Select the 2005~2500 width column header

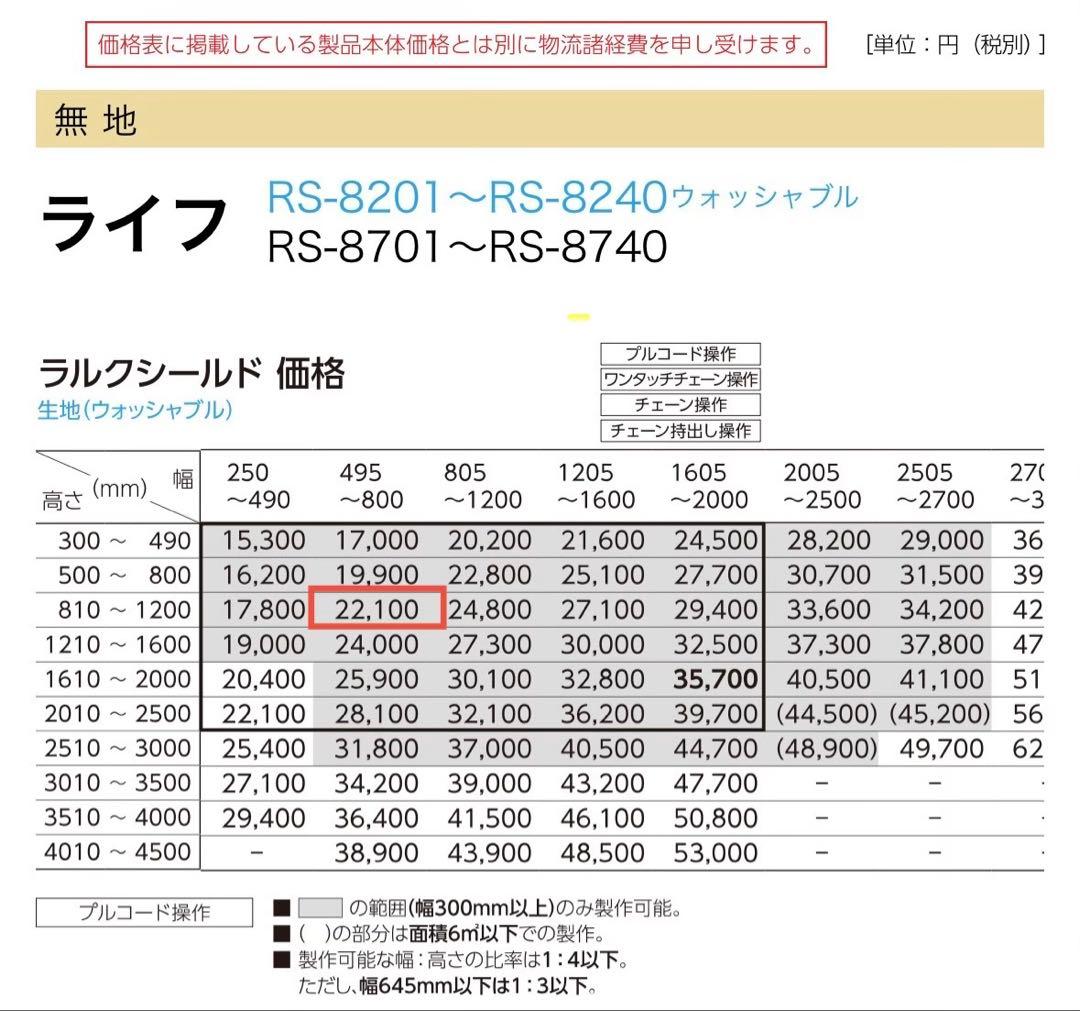[x=822, y=486]
